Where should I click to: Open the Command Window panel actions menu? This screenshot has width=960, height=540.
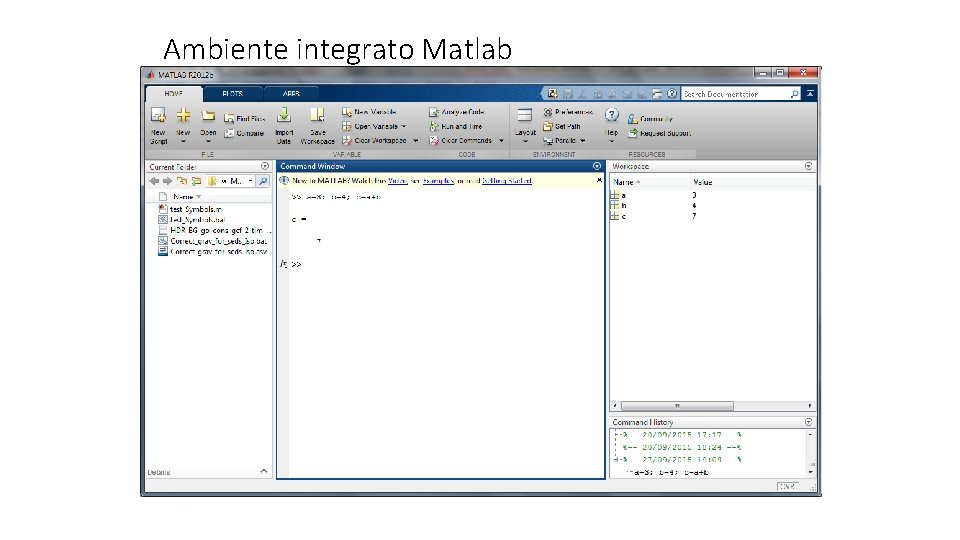tap(597, 166)
